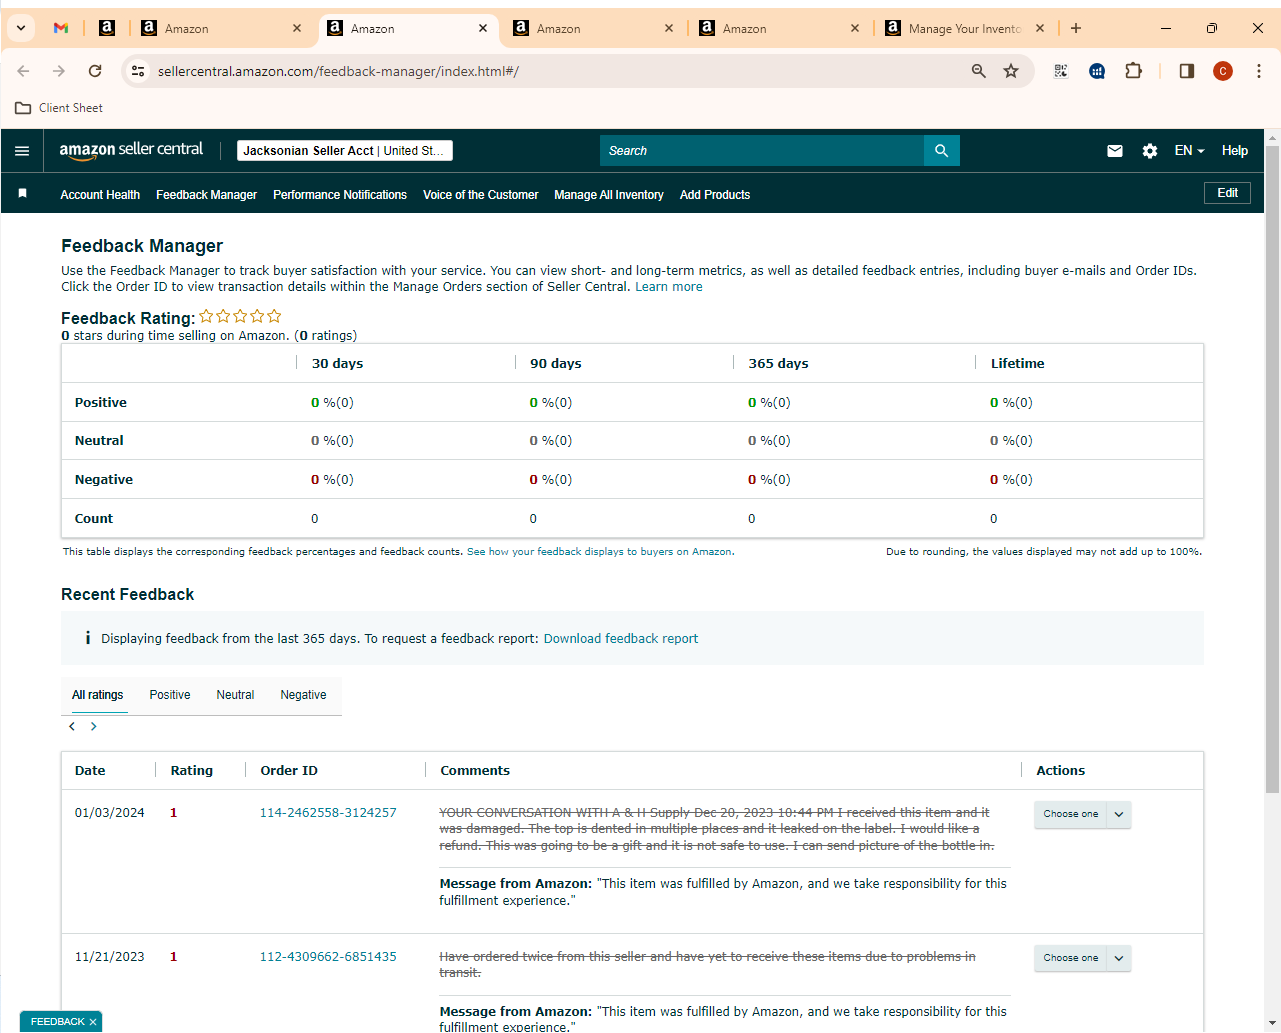
Task: Open the messages envelope icon
Action: pyautogui.click(x=1115, y=151)
